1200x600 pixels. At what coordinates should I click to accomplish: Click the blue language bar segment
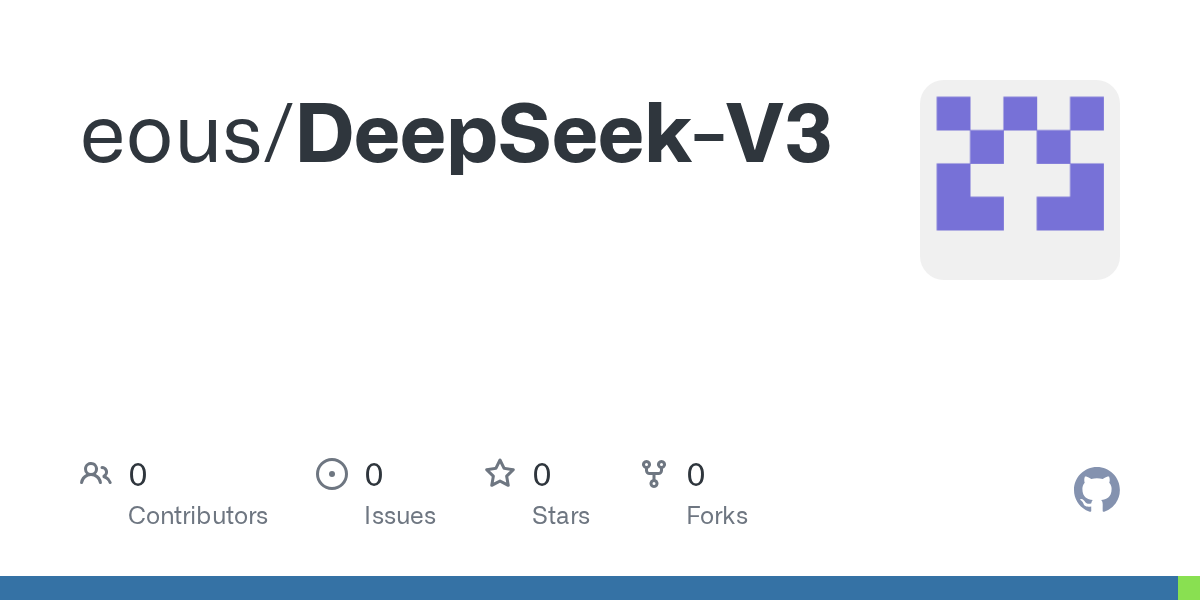[x=588, y=588]
